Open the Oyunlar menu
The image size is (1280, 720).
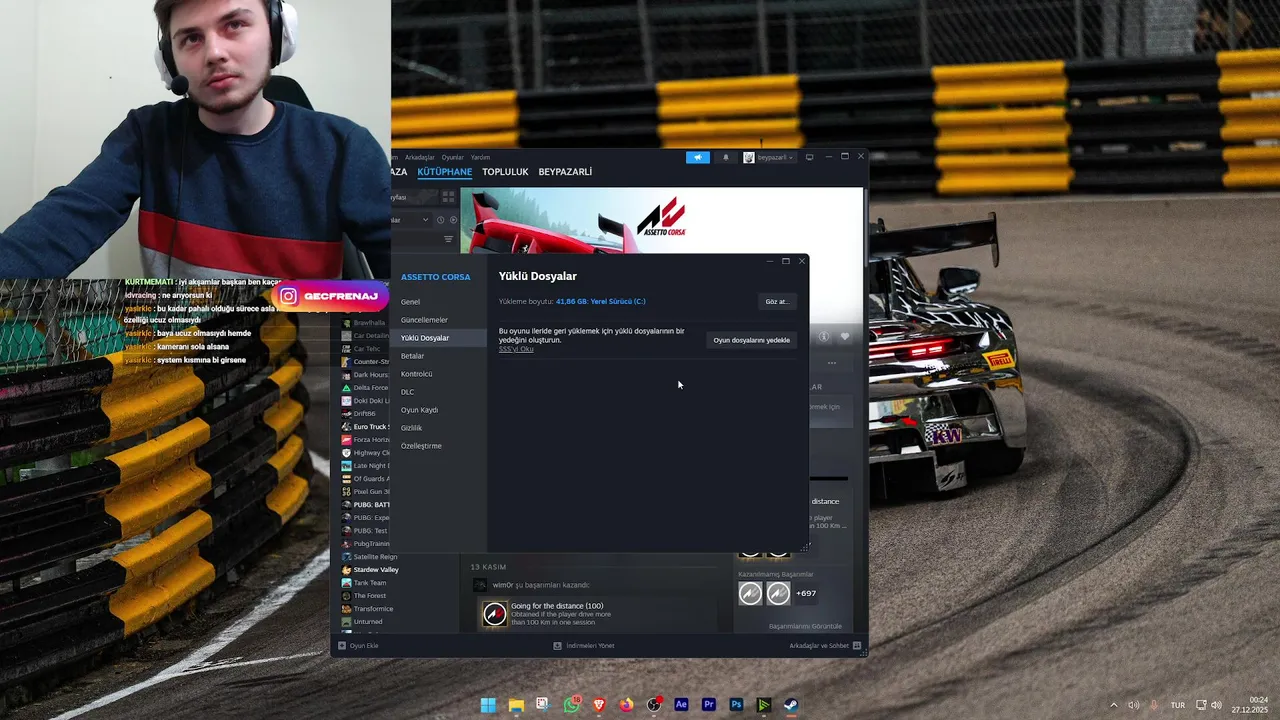tap(453, 157)
